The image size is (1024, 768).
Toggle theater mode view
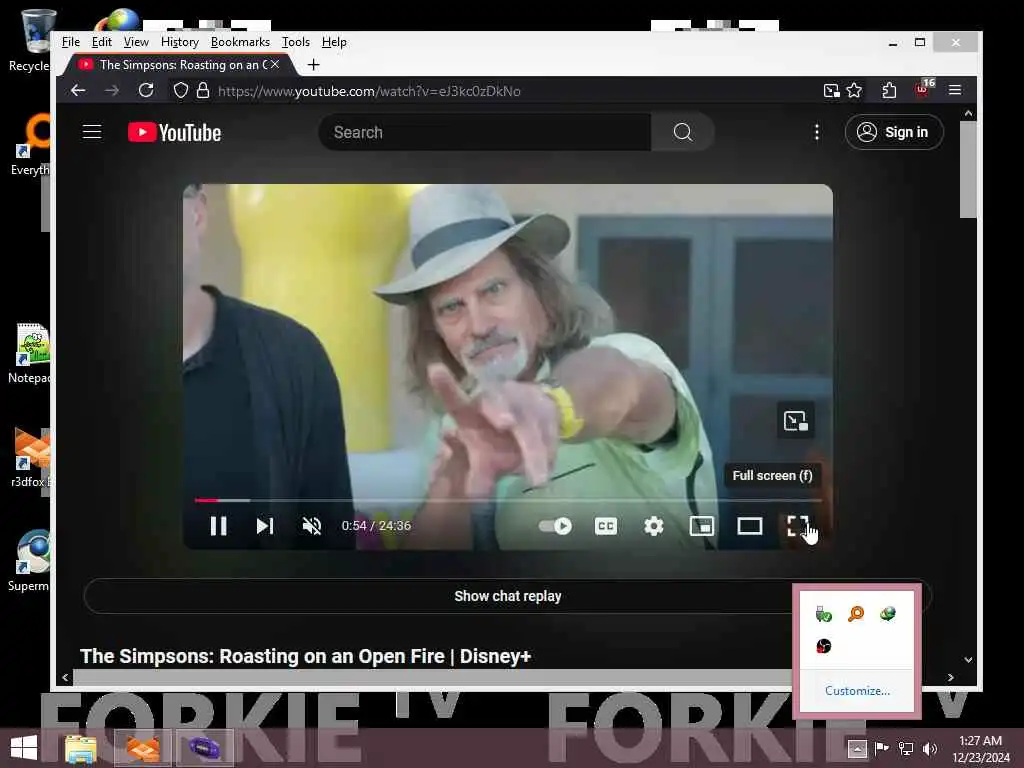pos(750,526)
